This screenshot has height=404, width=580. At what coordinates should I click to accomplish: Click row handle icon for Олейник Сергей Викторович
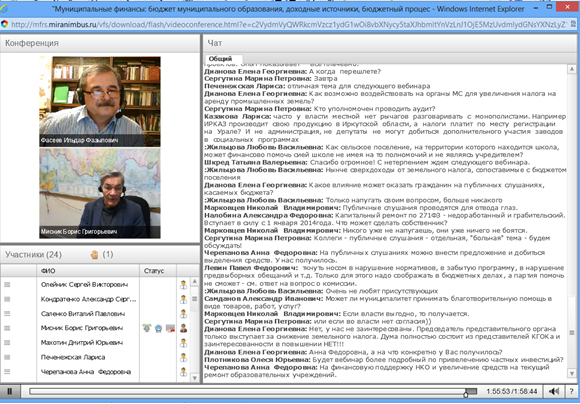pos(7,285)
